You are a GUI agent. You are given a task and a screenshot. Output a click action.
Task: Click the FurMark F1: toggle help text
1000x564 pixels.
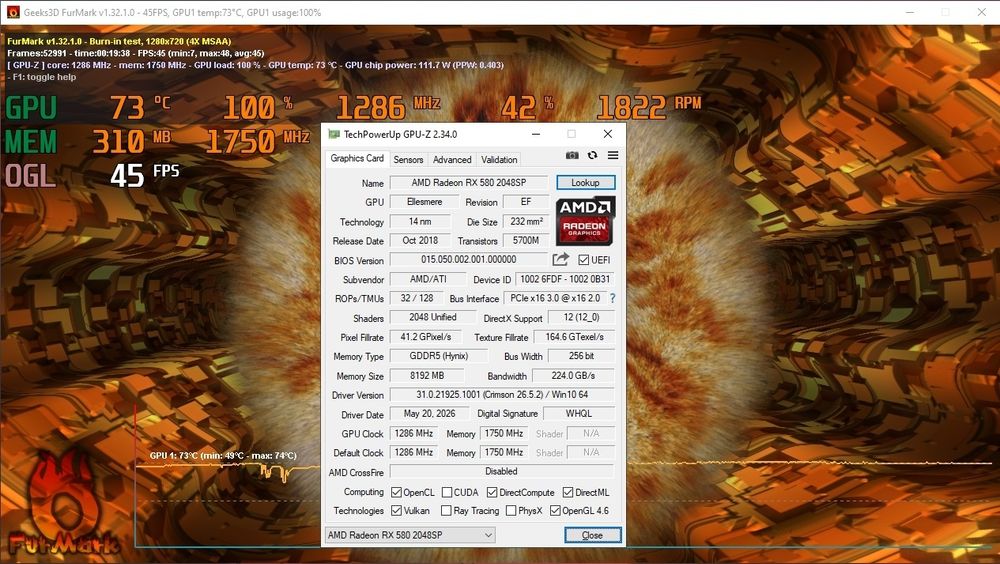(44, 77)
